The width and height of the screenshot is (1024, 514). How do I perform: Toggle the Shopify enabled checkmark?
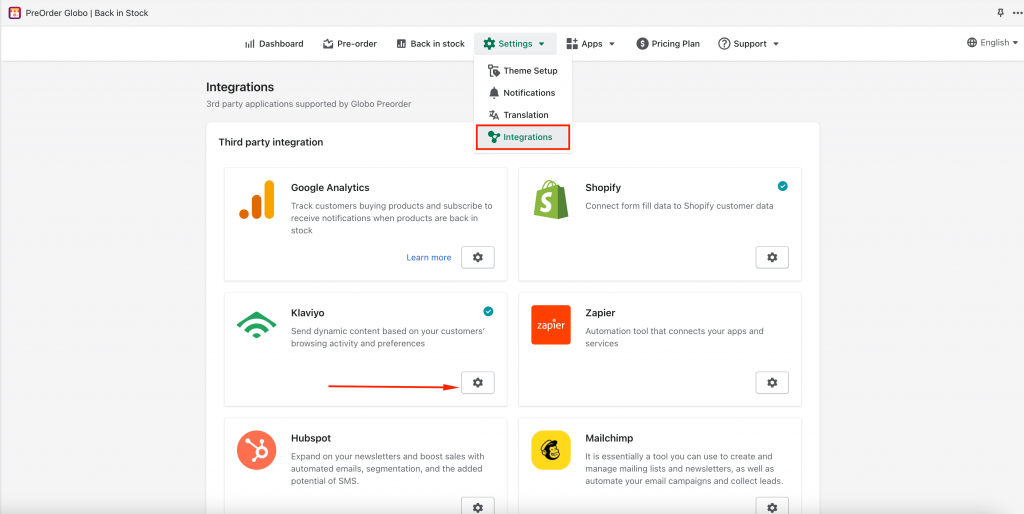point(782,186)
